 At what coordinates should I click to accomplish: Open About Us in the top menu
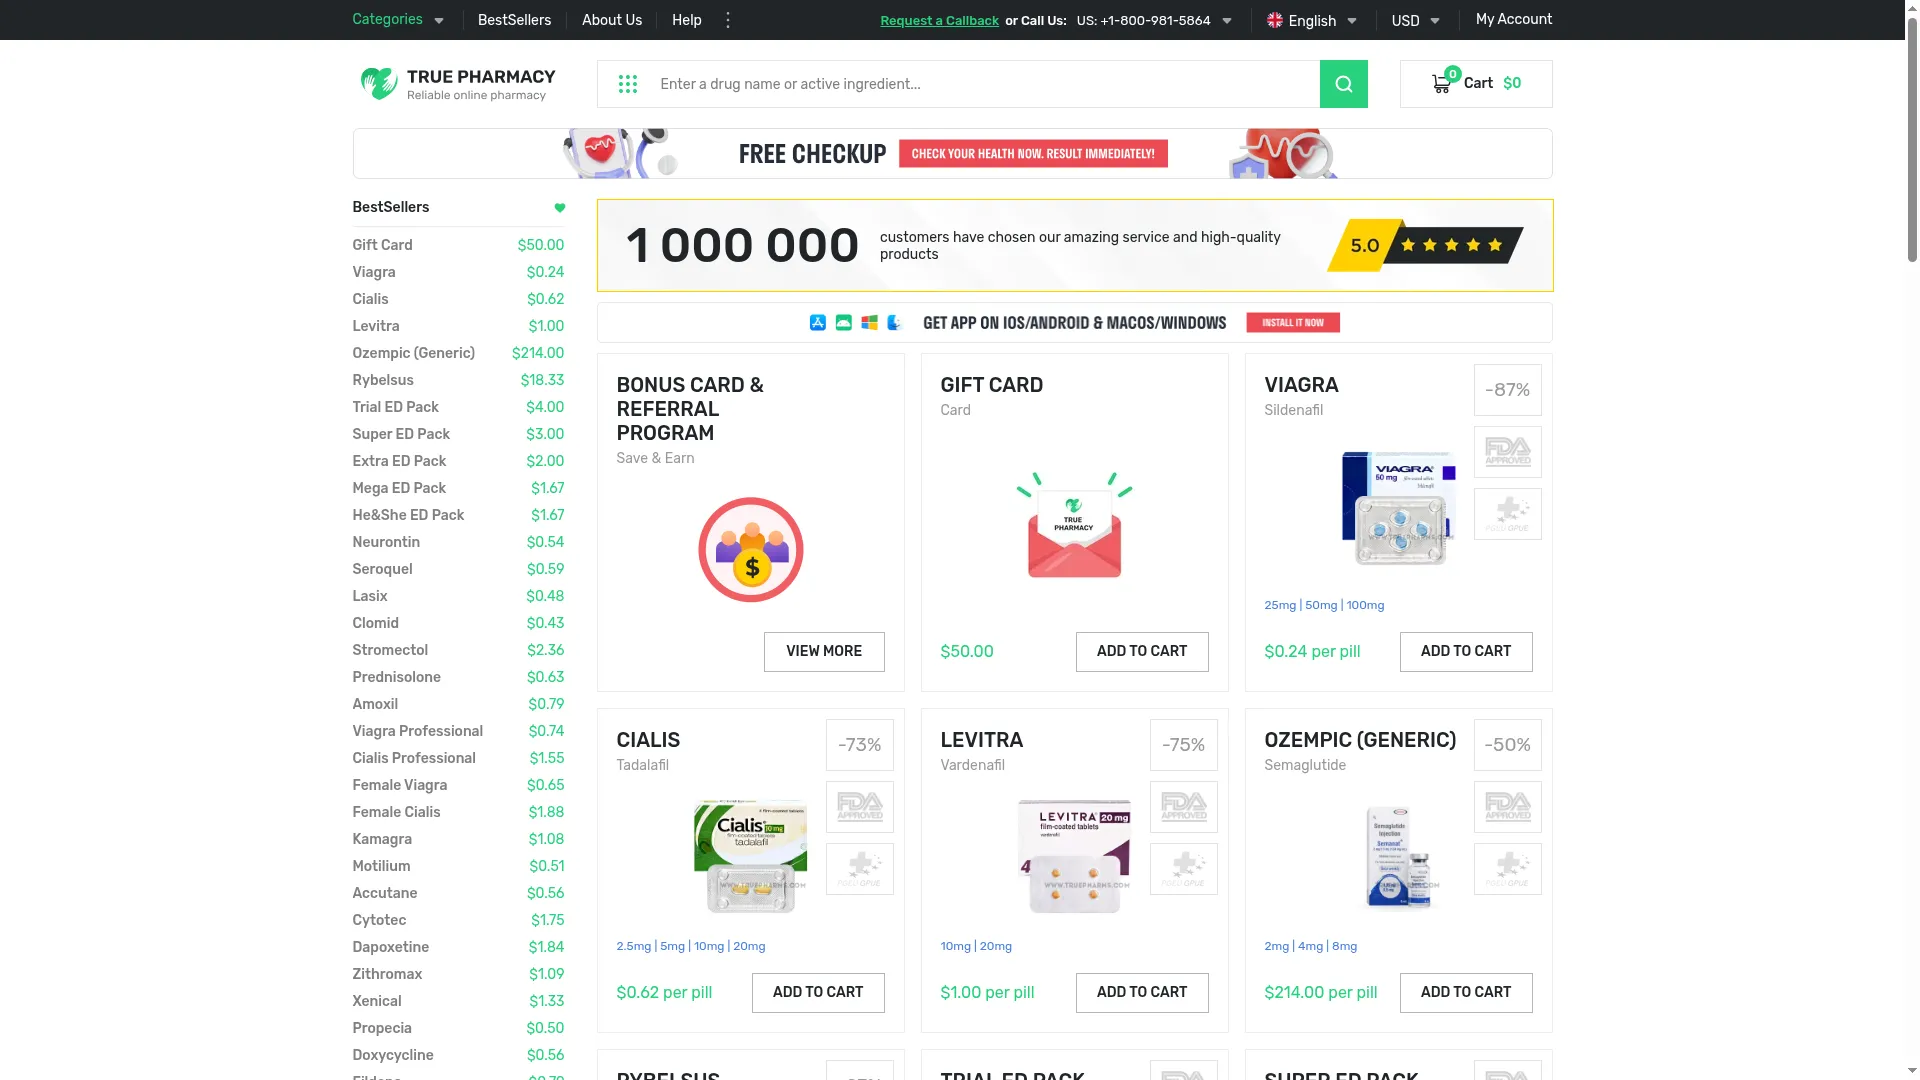click(612, 20)
